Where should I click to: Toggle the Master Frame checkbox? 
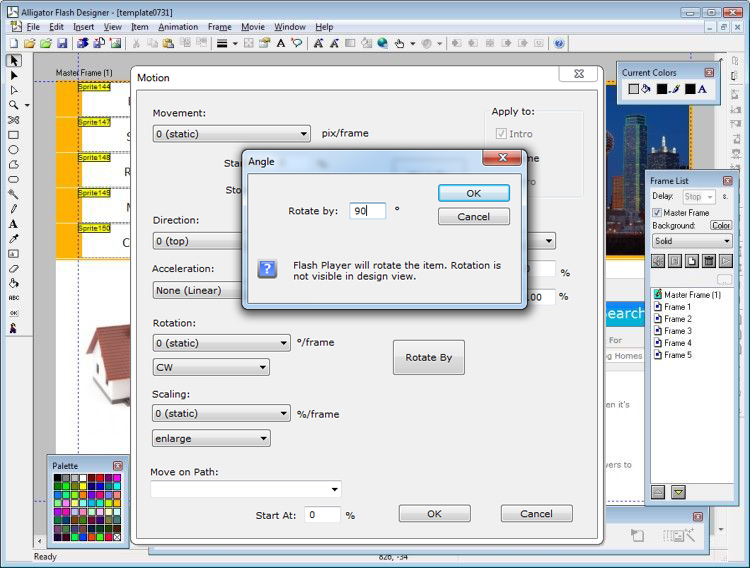(657, 212)
